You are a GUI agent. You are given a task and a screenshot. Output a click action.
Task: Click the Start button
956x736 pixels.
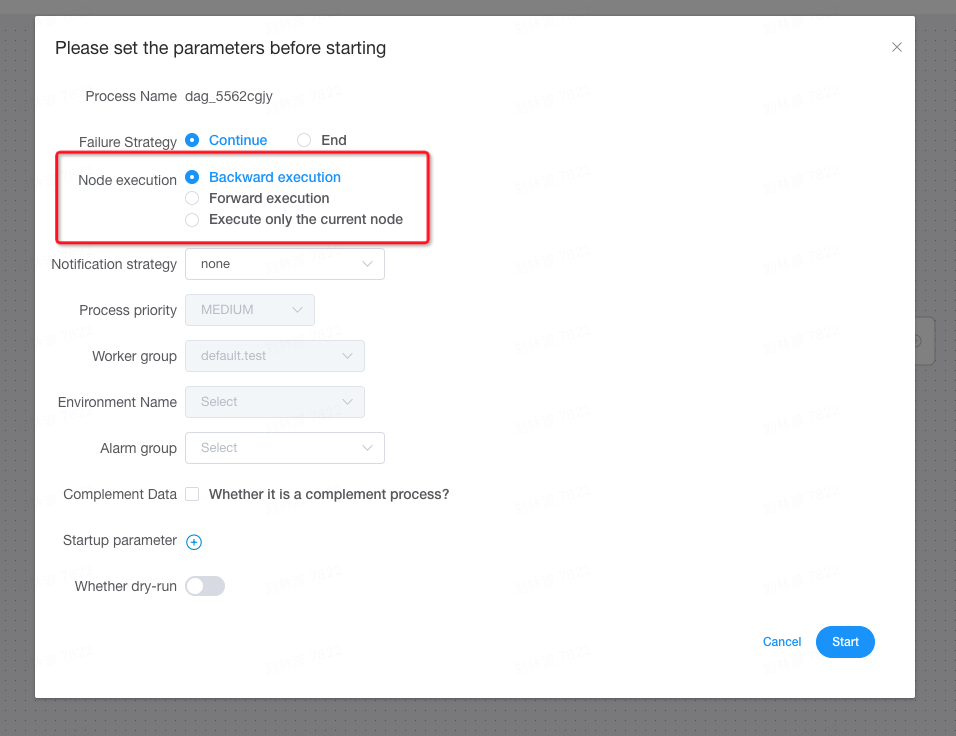[x=845, y=642]
